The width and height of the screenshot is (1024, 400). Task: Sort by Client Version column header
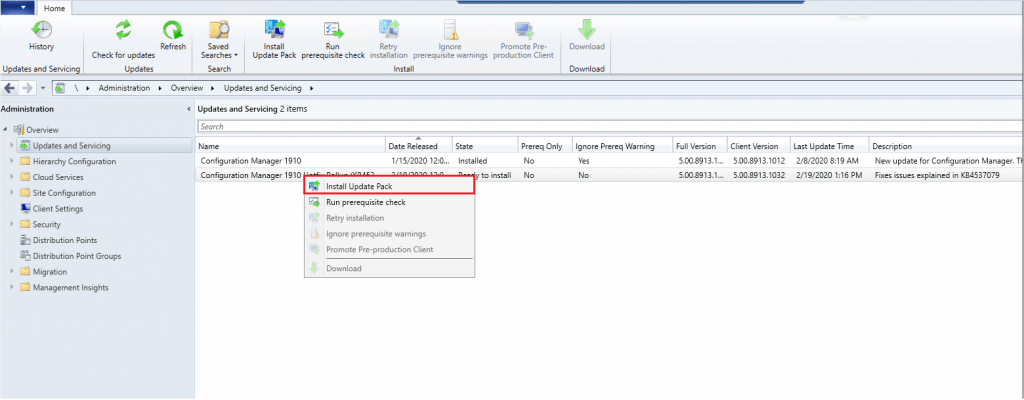(758, 146)
